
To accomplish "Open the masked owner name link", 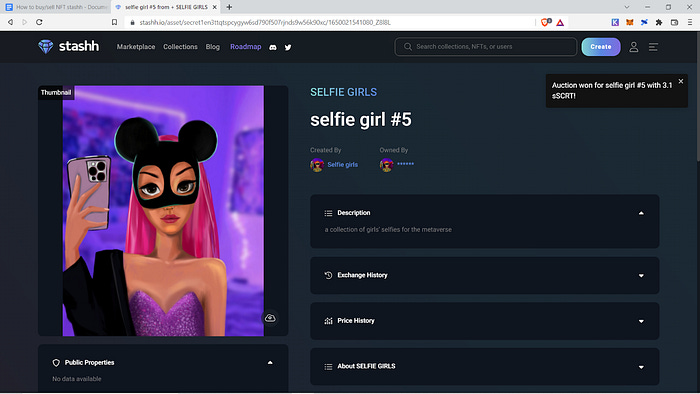I will [405, 164].
